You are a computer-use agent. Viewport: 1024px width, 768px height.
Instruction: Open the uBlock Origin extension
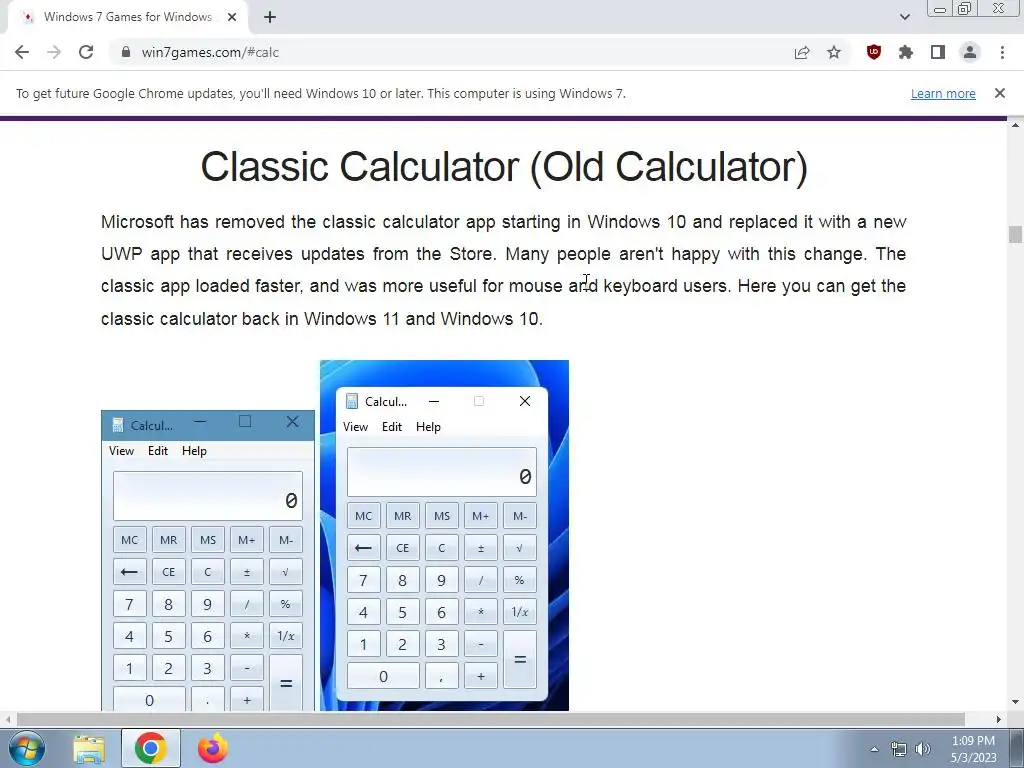click(874, 52)
